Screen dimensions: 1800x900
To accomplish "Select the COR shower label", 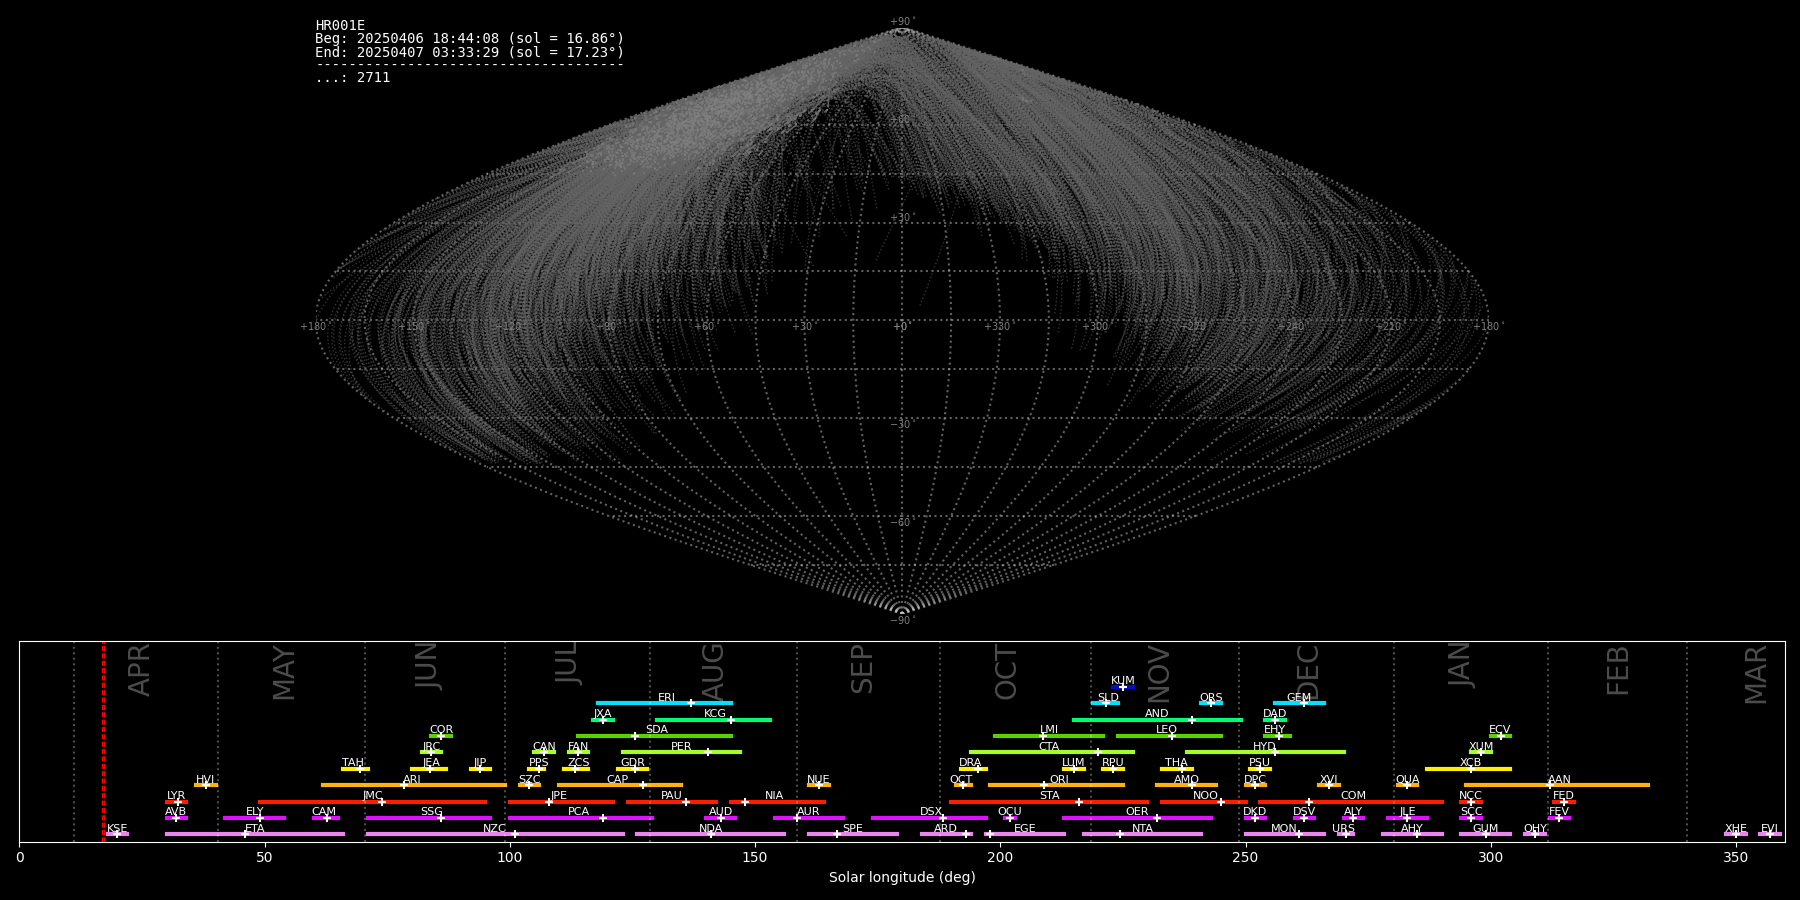I will (x=441, y=730).
